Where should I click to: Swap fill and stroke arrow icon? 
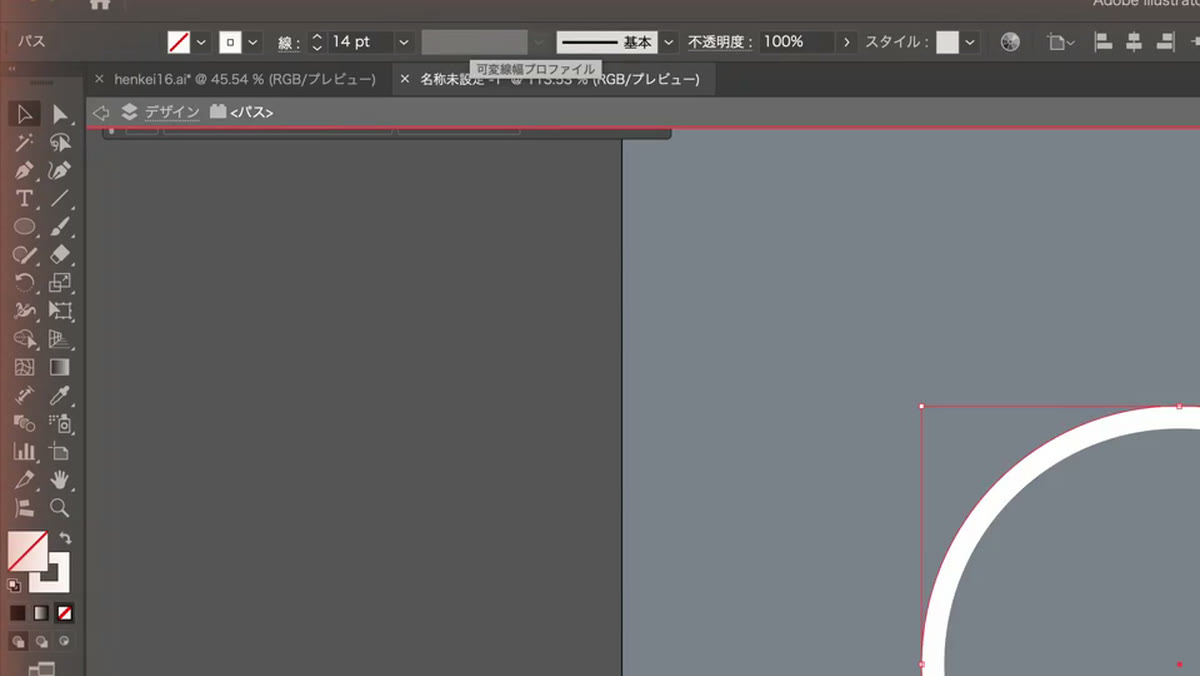pyautogui.click(x=65, y=538)
